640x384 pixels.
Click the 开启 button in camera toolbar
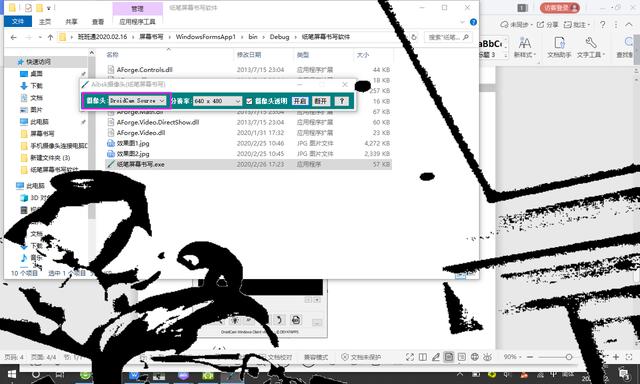[300, 101]
